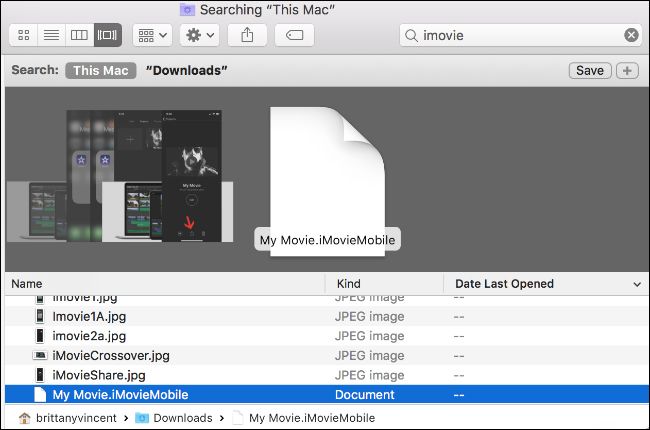
Task: Click the iMovieCrossover.jpg file icon
Action: tap(40, 355)
